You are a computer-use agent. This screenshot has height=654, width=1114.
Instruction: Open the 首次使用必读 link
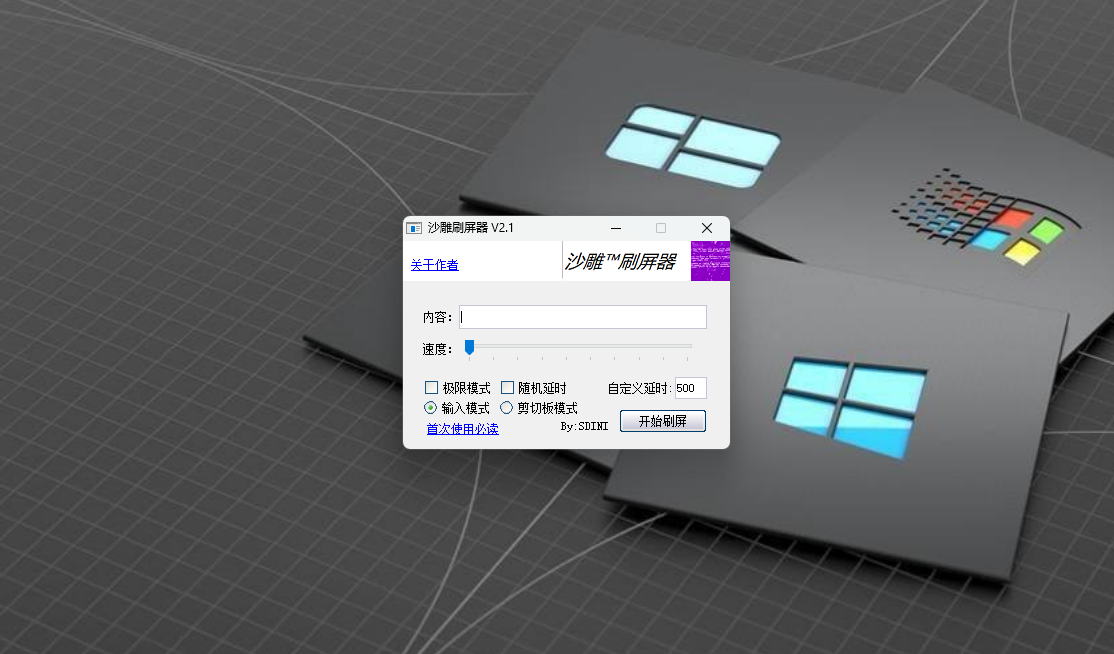pos(463,429)
